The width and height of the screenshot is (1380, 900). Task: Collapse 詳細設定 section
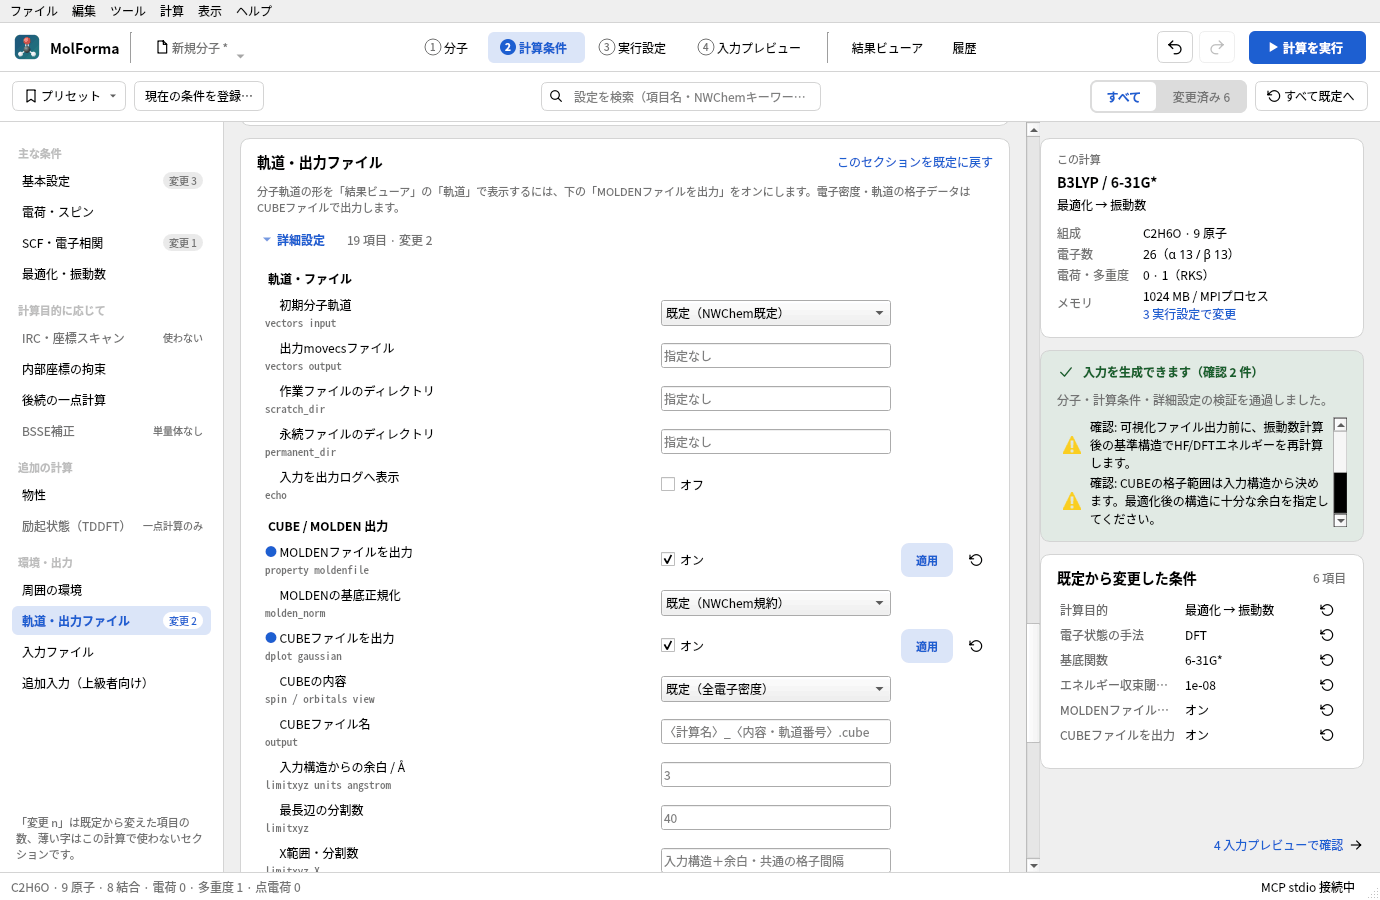coord(293,240)
